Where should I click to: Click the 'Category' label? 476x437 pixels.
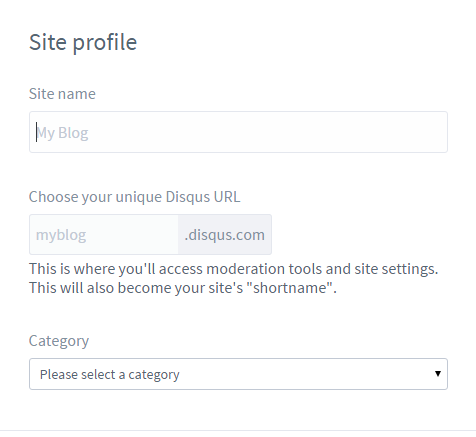click(x=59, y=341)
